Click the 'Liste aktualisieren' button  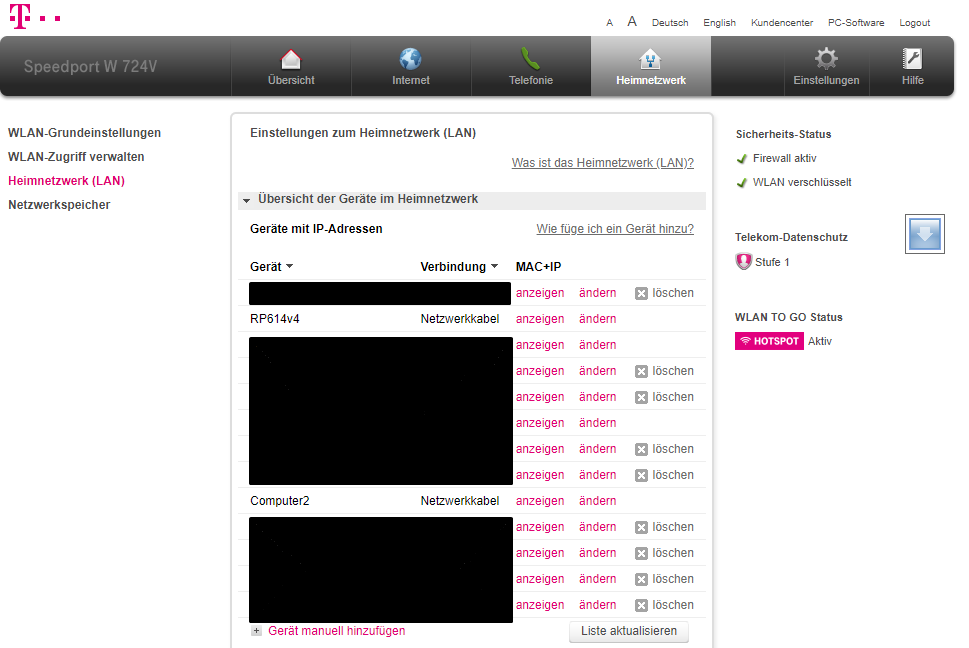[628, 631]
